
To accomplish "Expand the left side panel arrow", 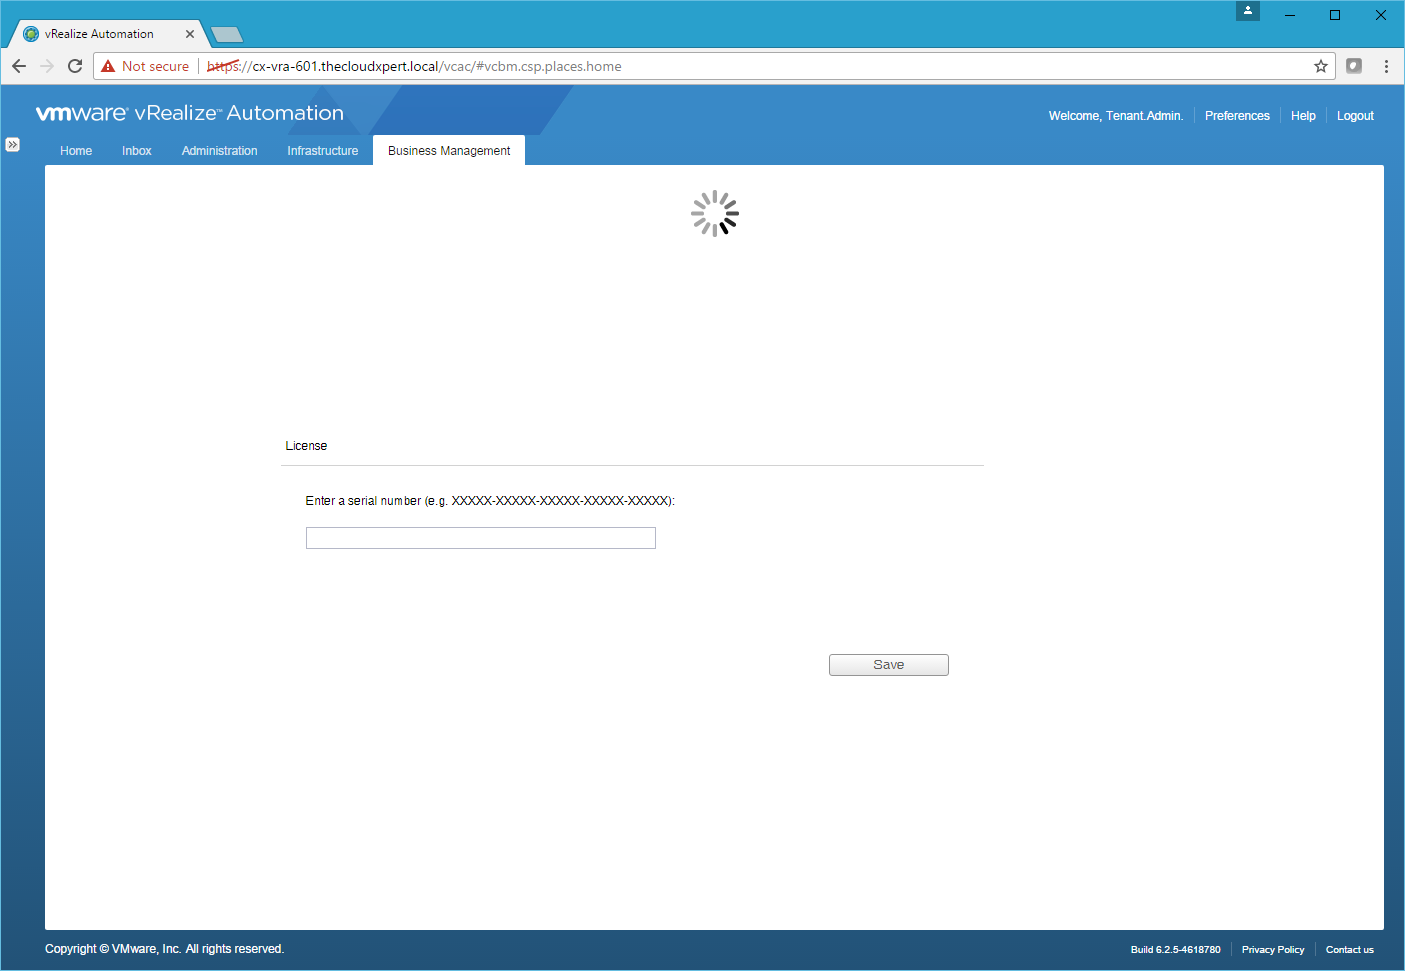I will pyautogui.click(x=12, y=144).
